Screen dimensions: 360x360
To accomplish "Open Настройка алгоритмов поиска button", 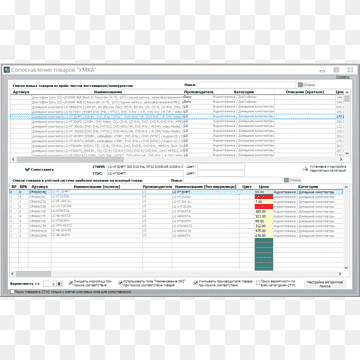I will pos(325,284).
